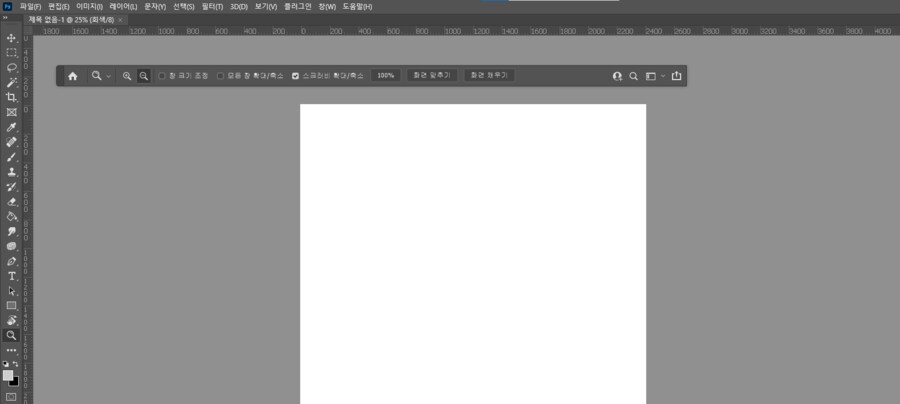Choose the zoom-in magnifier in options bar
This screenshot has height=404, width=900.
(127, 76)
